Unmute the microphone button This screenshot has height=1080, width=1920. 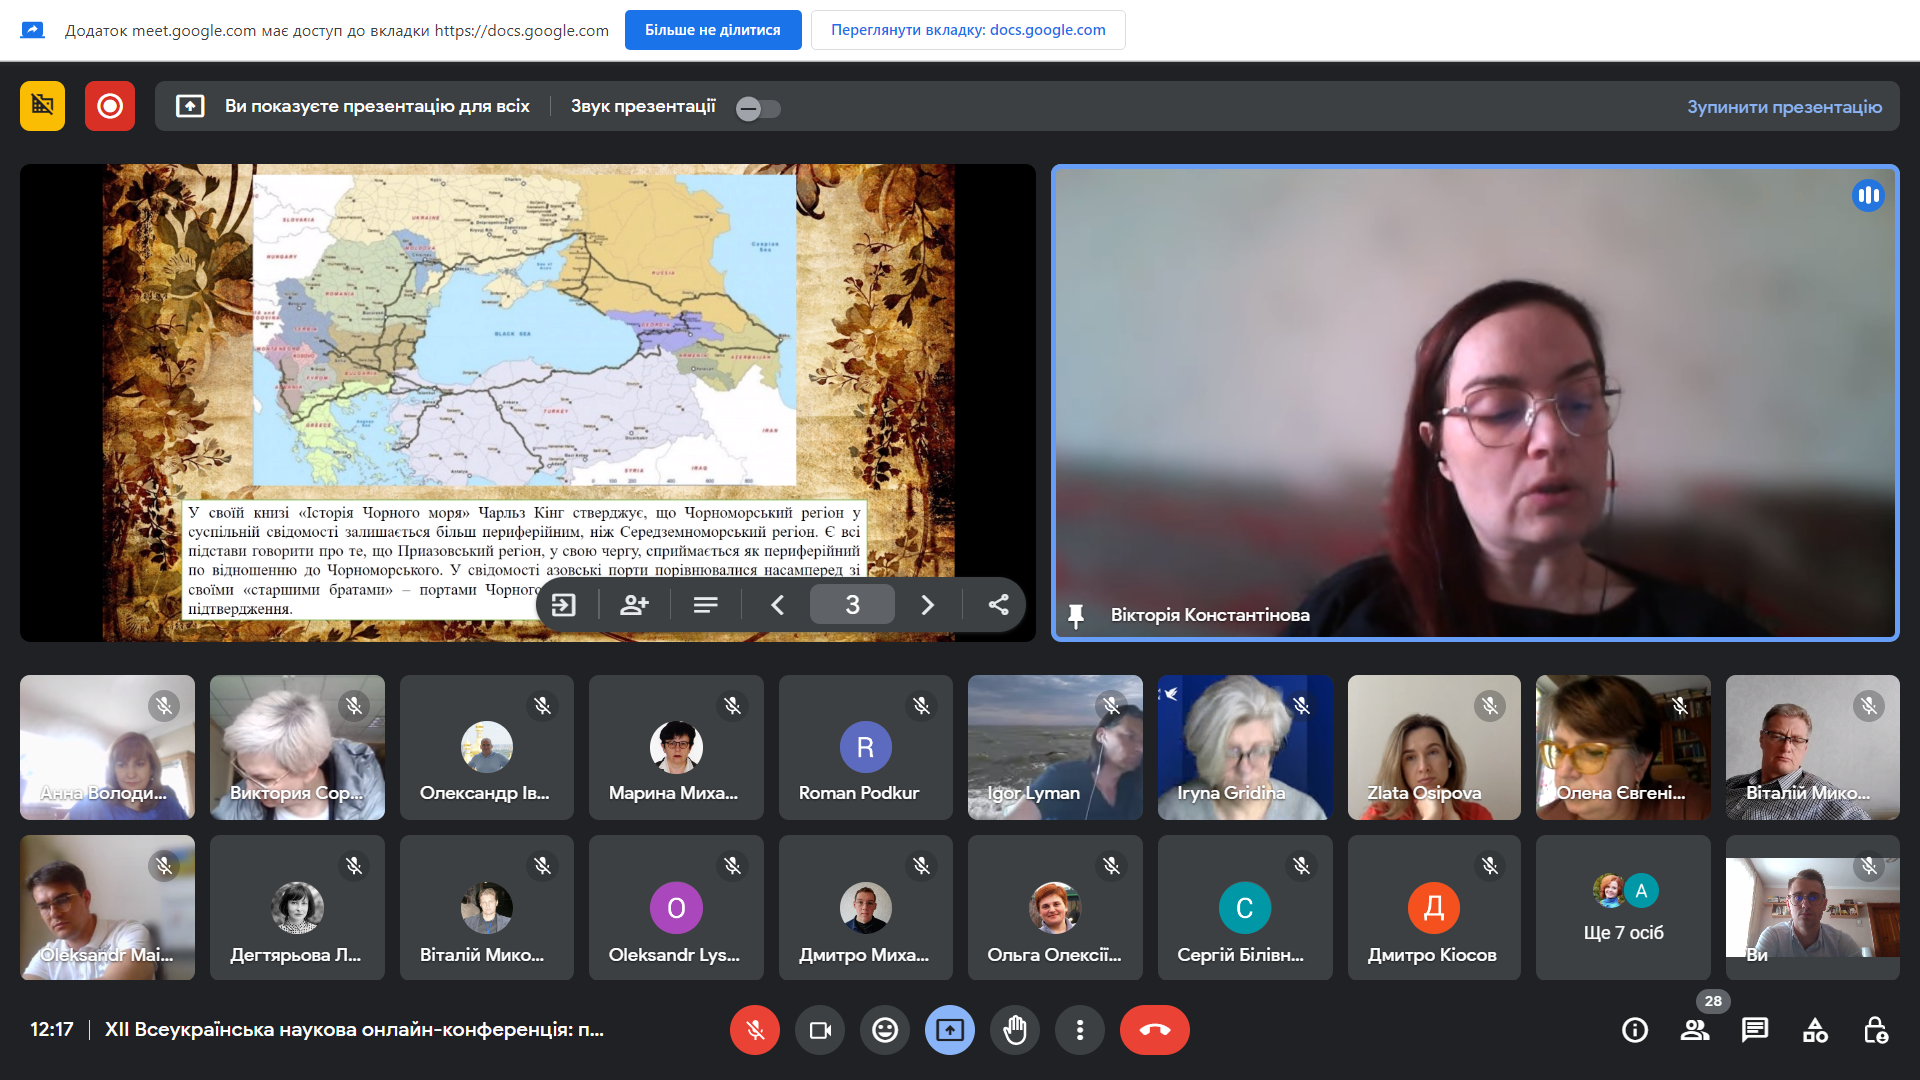(x=754, y=1030)
